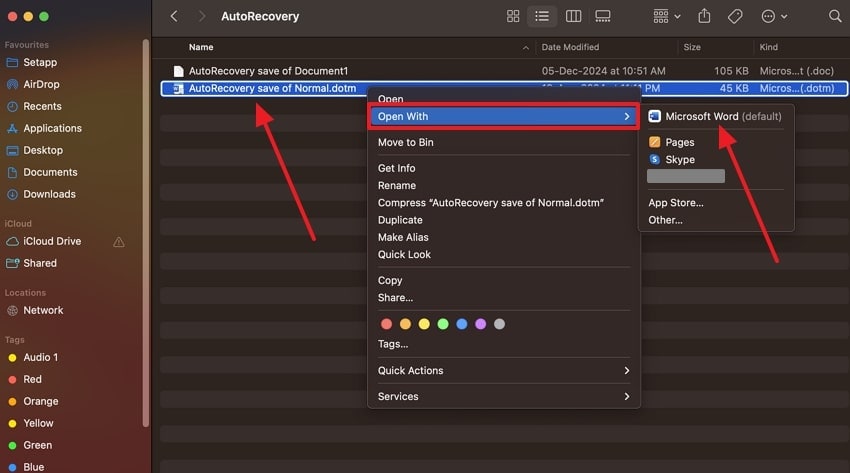Viewport: 850px width, 473px height.
Task: Expand Quick Actions submenu
Action: pos(504,371)
